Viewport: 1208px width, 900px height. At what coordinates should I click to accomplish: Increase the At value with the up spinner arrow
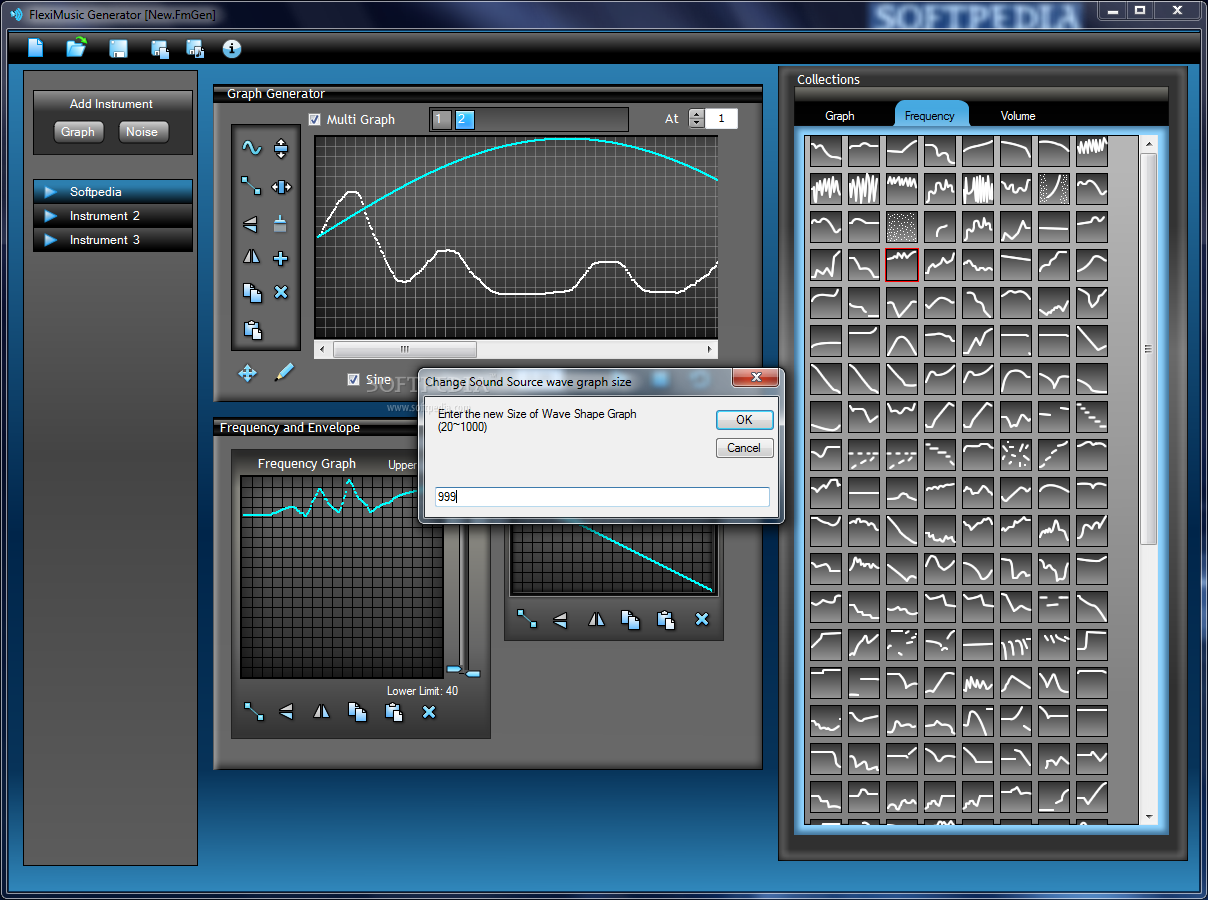[x=697, y=113]
